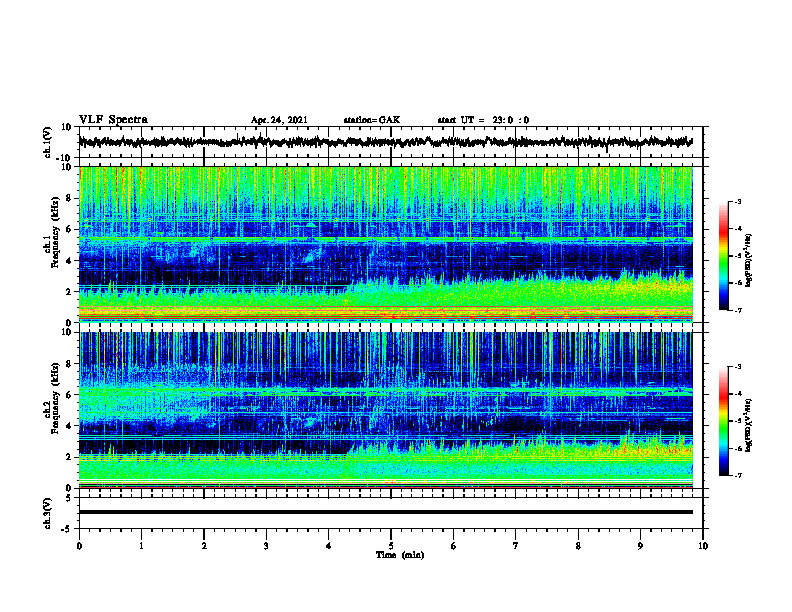Click the "7" minute tick on the time axis

tap(516, 546)
